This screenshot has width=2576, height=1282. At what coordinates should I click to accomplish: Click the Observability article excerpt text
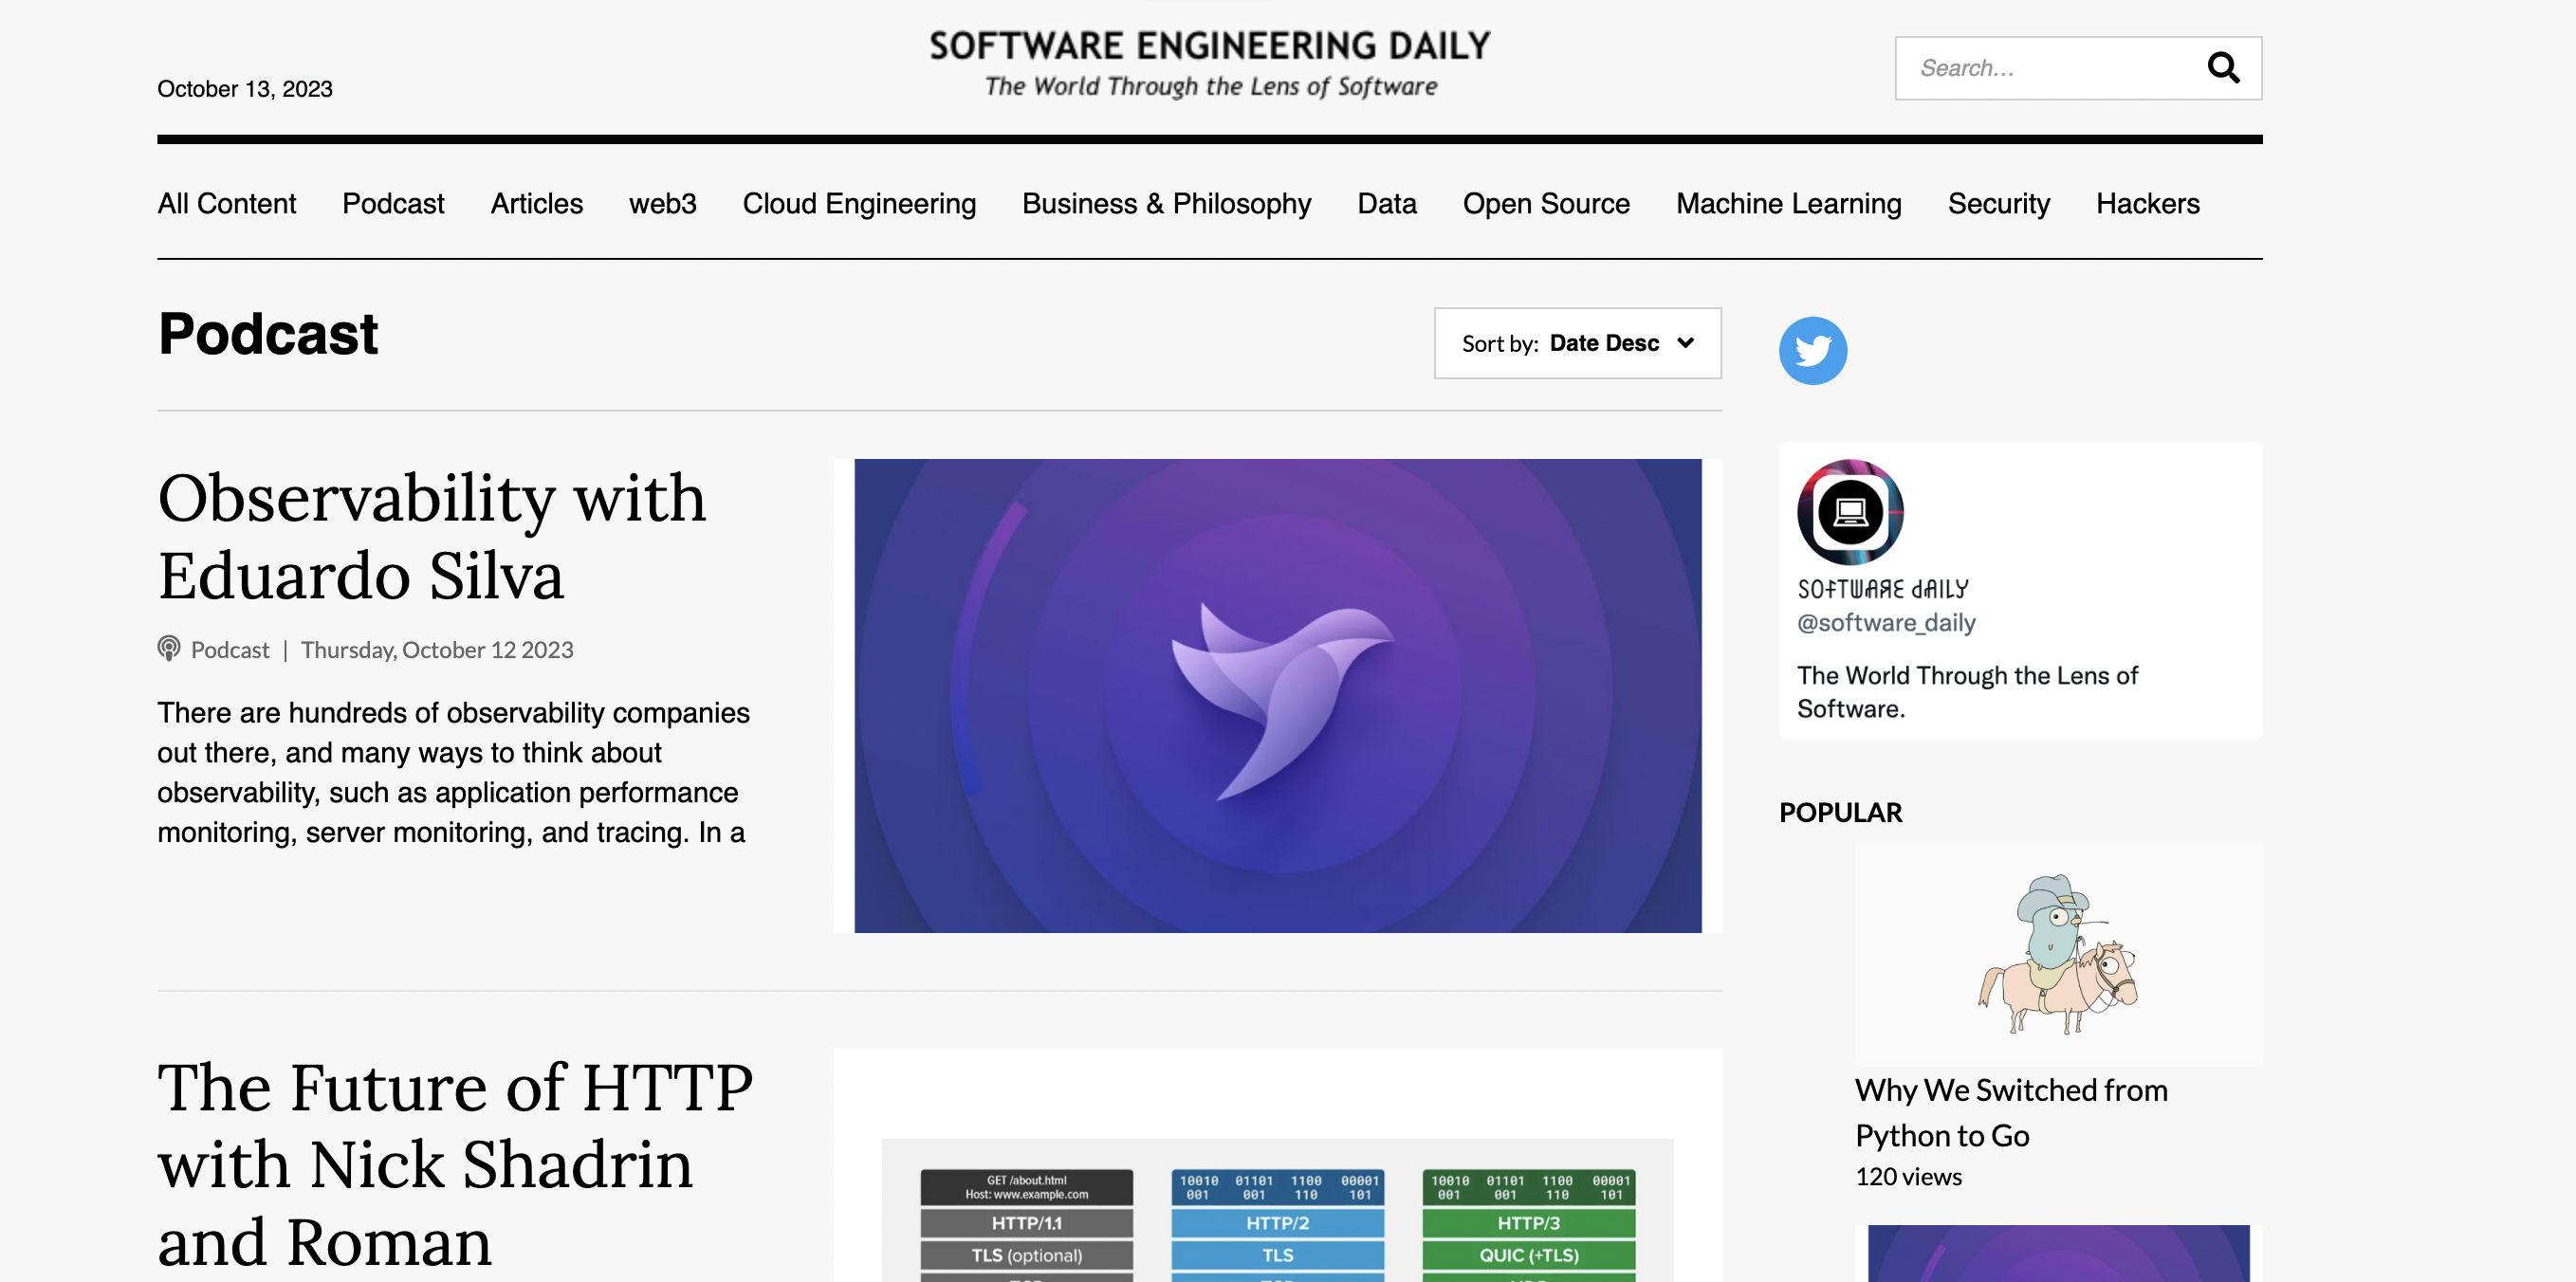(453, 772)
